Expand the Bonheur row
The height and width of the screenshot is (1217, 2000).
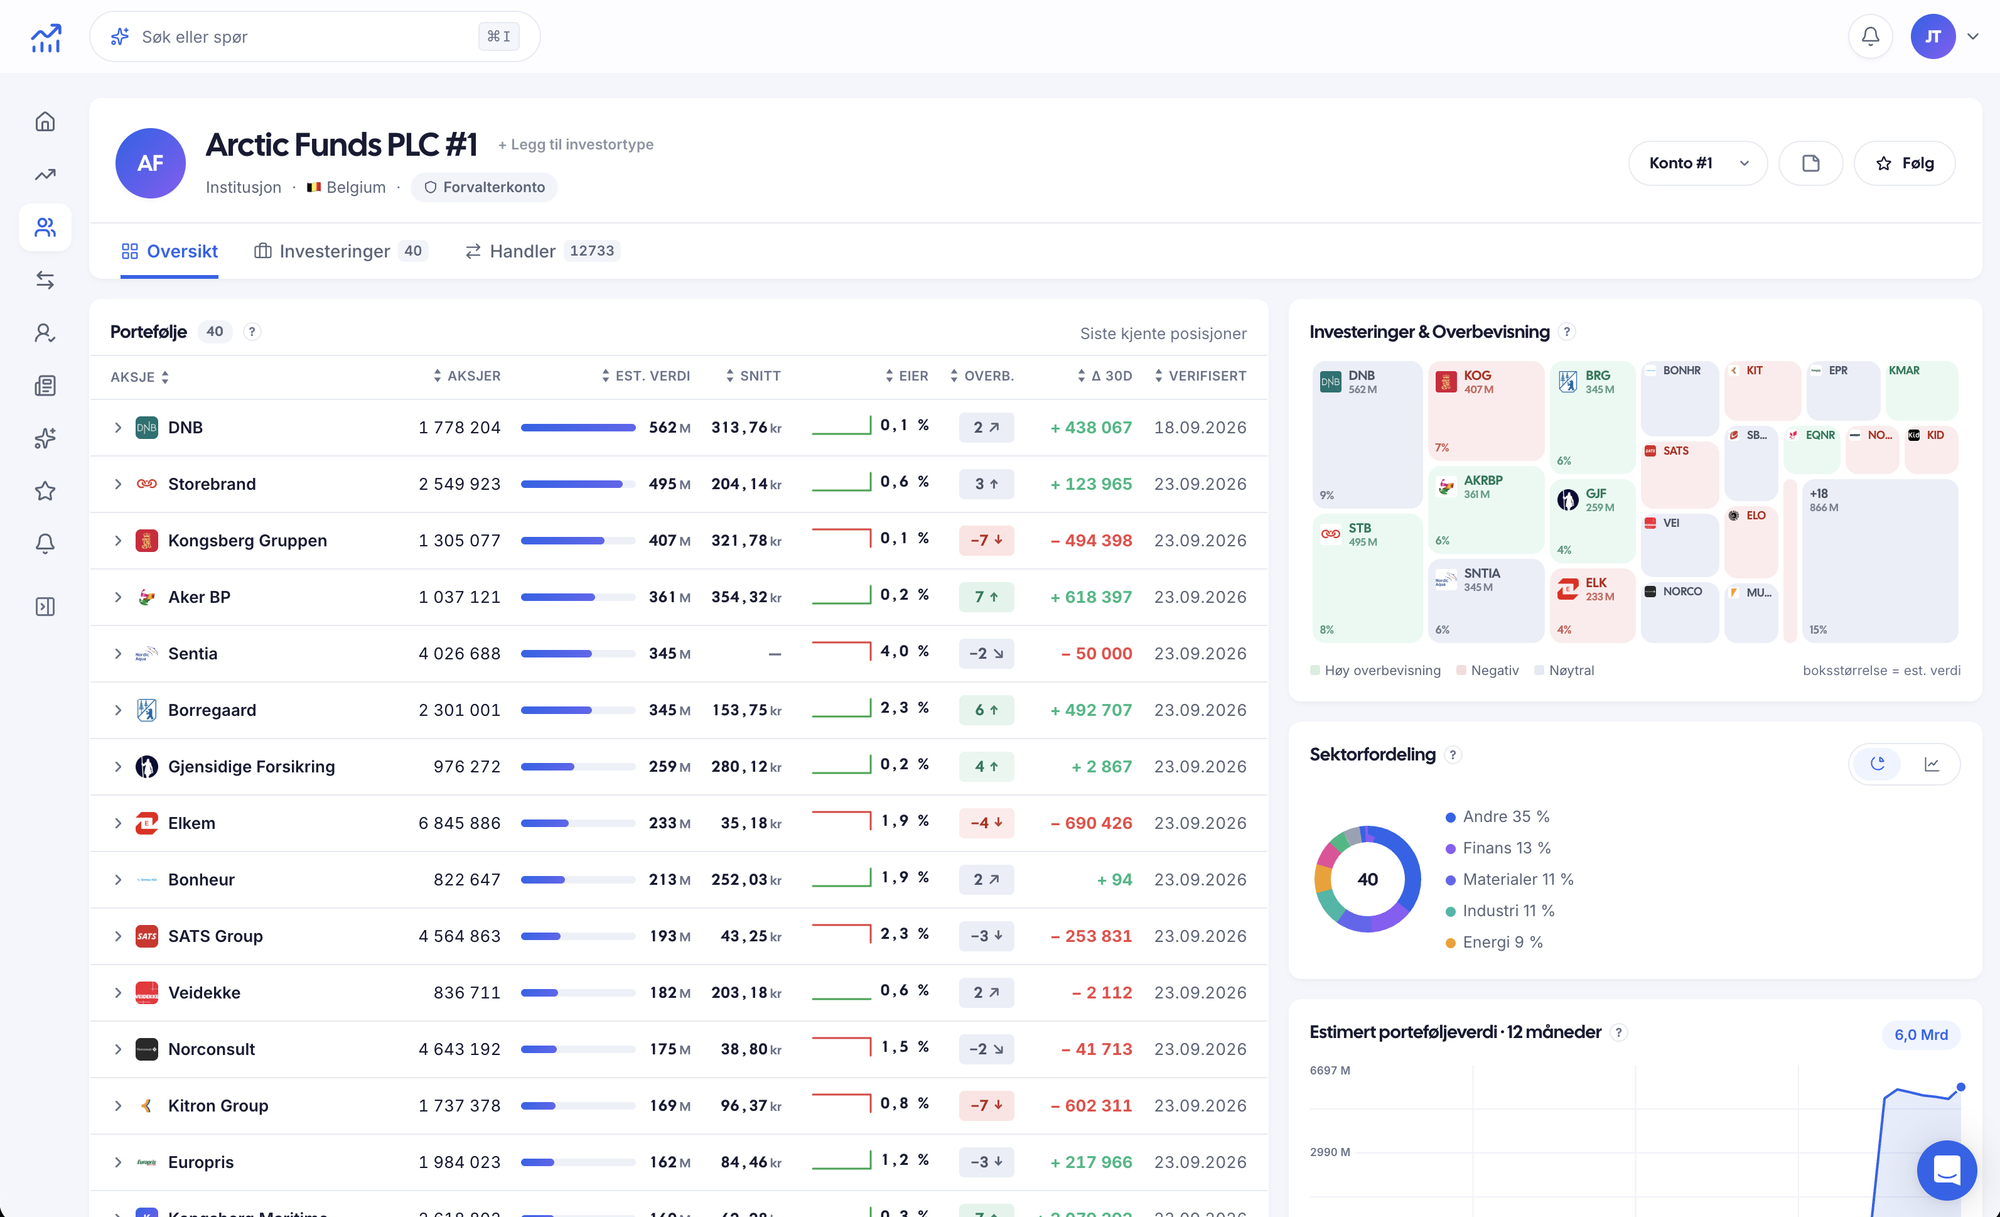(x=118, y=880)
